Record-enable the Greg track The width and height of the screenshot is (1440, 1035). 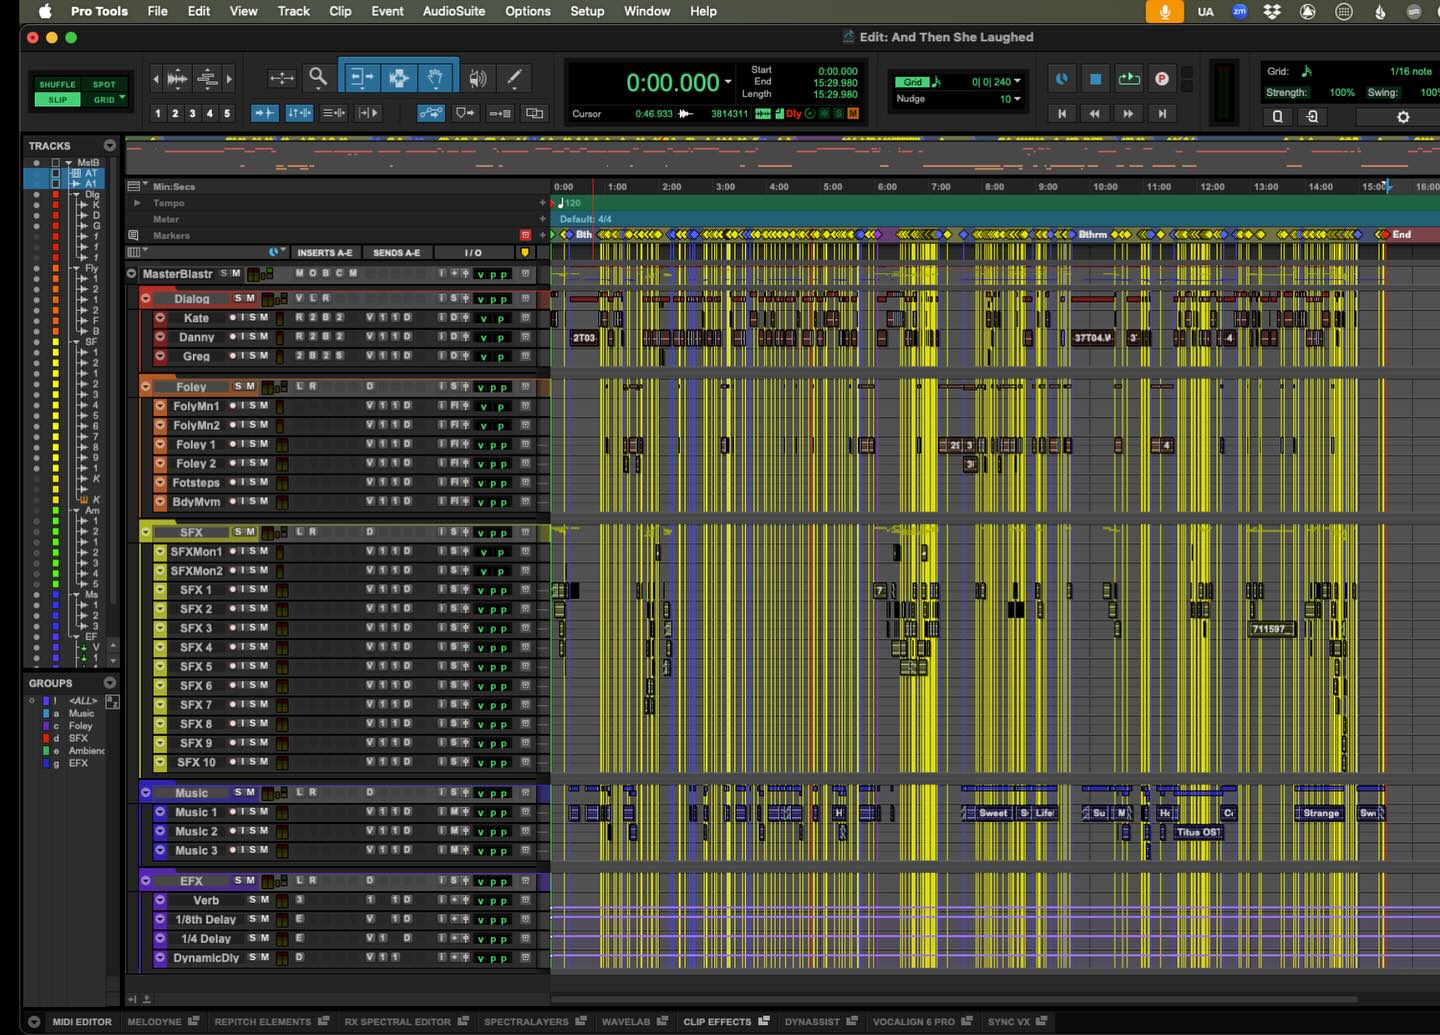(x=233, y=356)
